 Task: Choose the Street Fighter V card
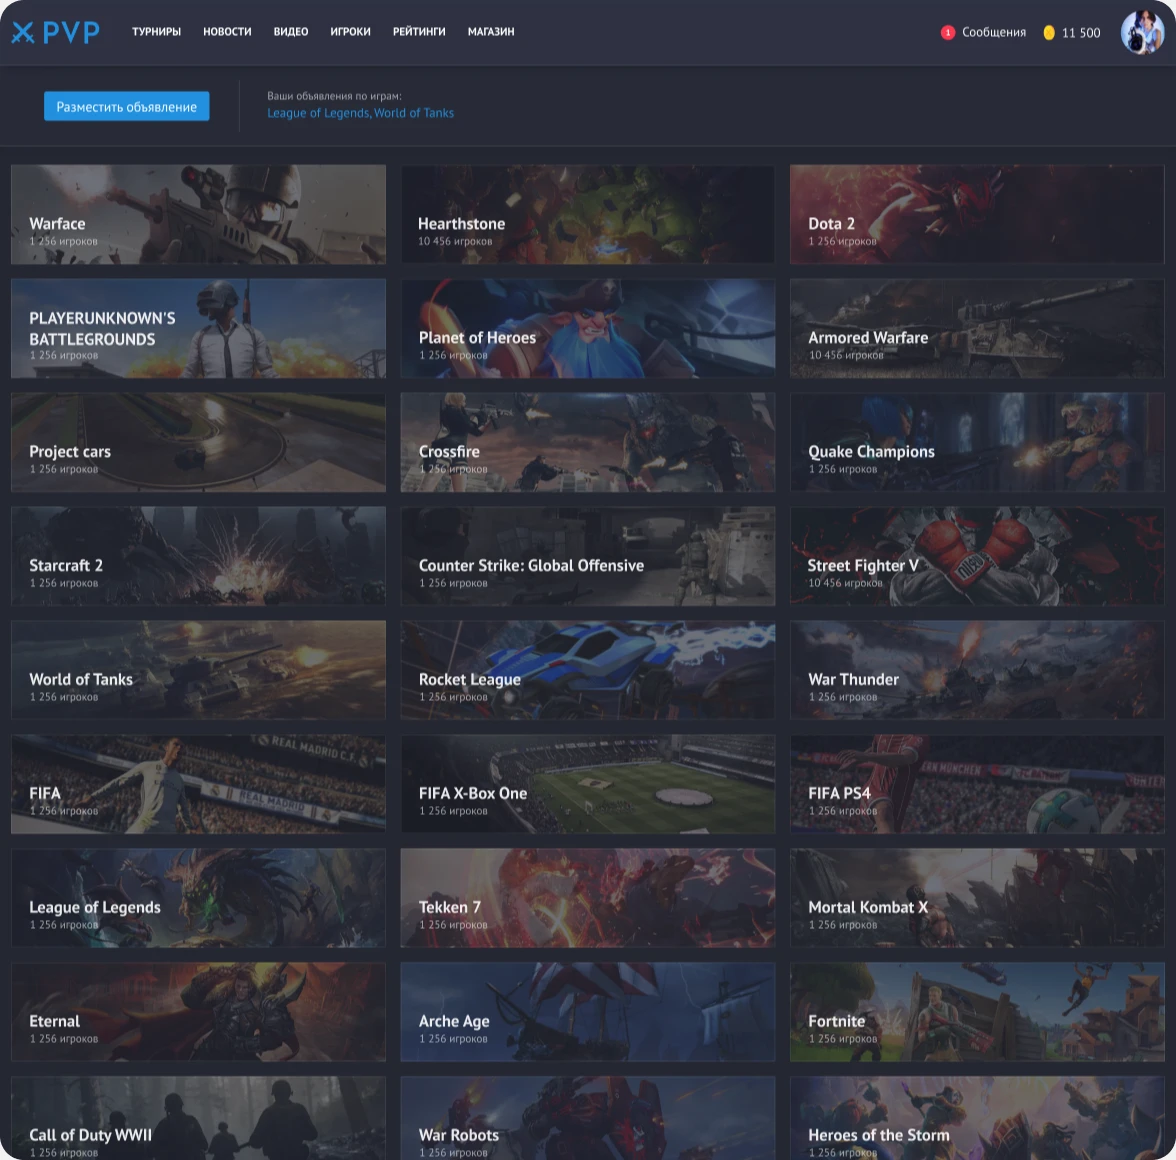977,556
